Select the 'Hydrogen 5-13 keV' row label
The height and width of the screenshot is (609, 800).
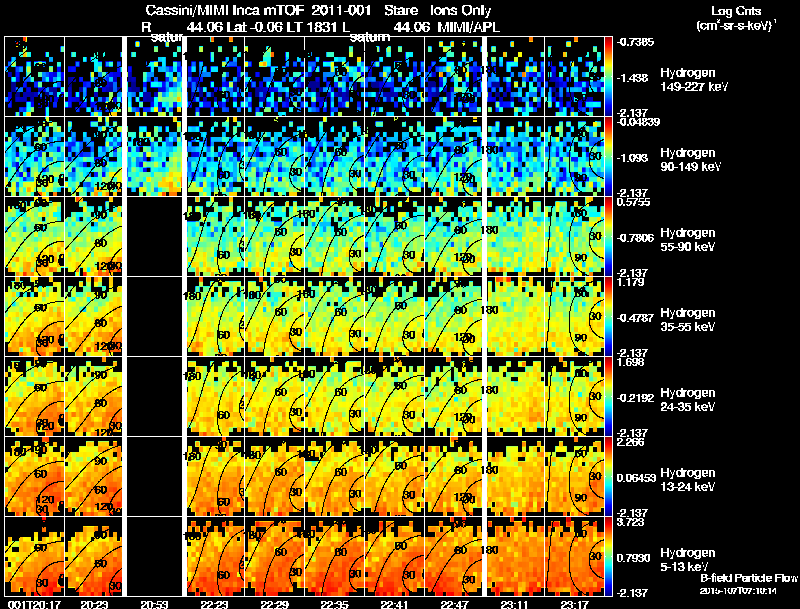[688, 560]
